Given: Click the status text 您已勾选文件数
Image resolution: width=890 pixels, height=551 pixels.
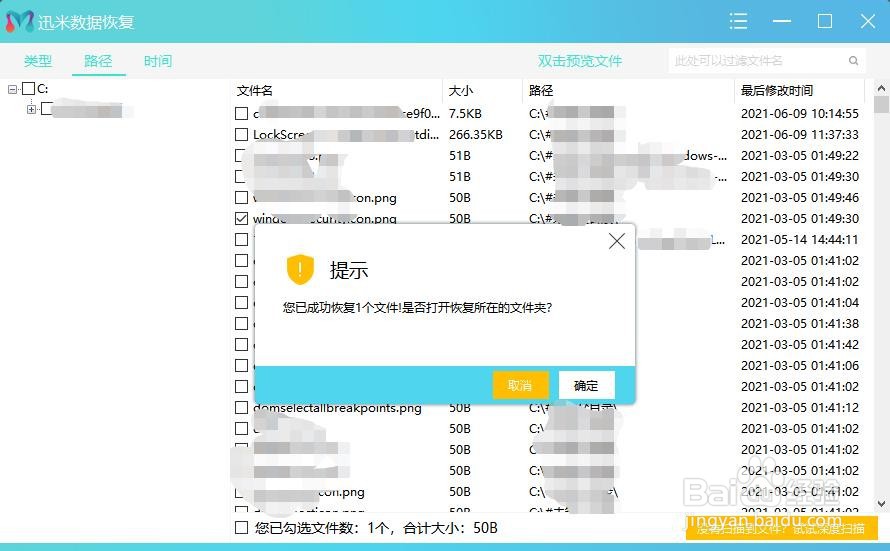Looking at the screenshot, I should click(x=376, y=528).
